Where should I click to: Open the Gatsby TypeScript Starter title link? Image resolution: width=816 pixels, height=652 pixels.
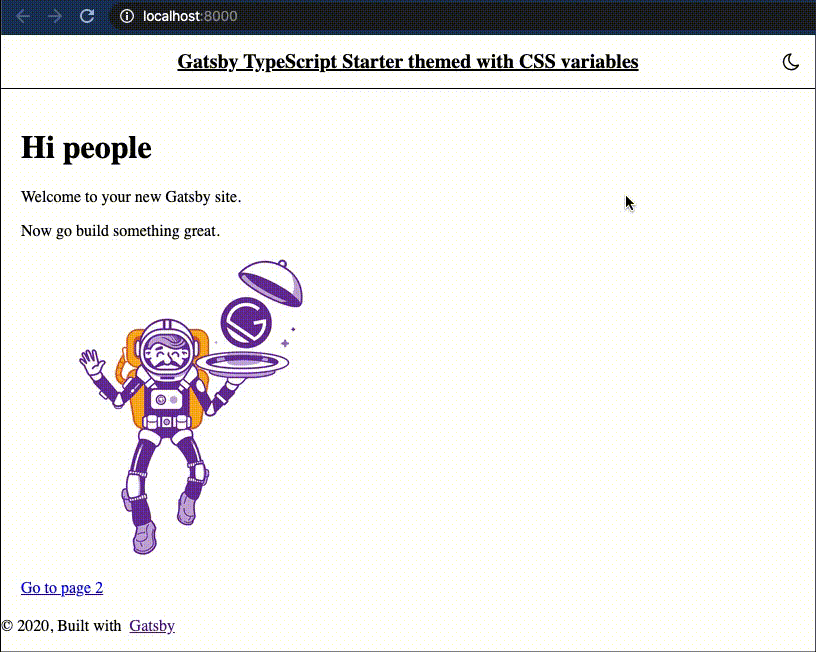click(x=408, y=61)
